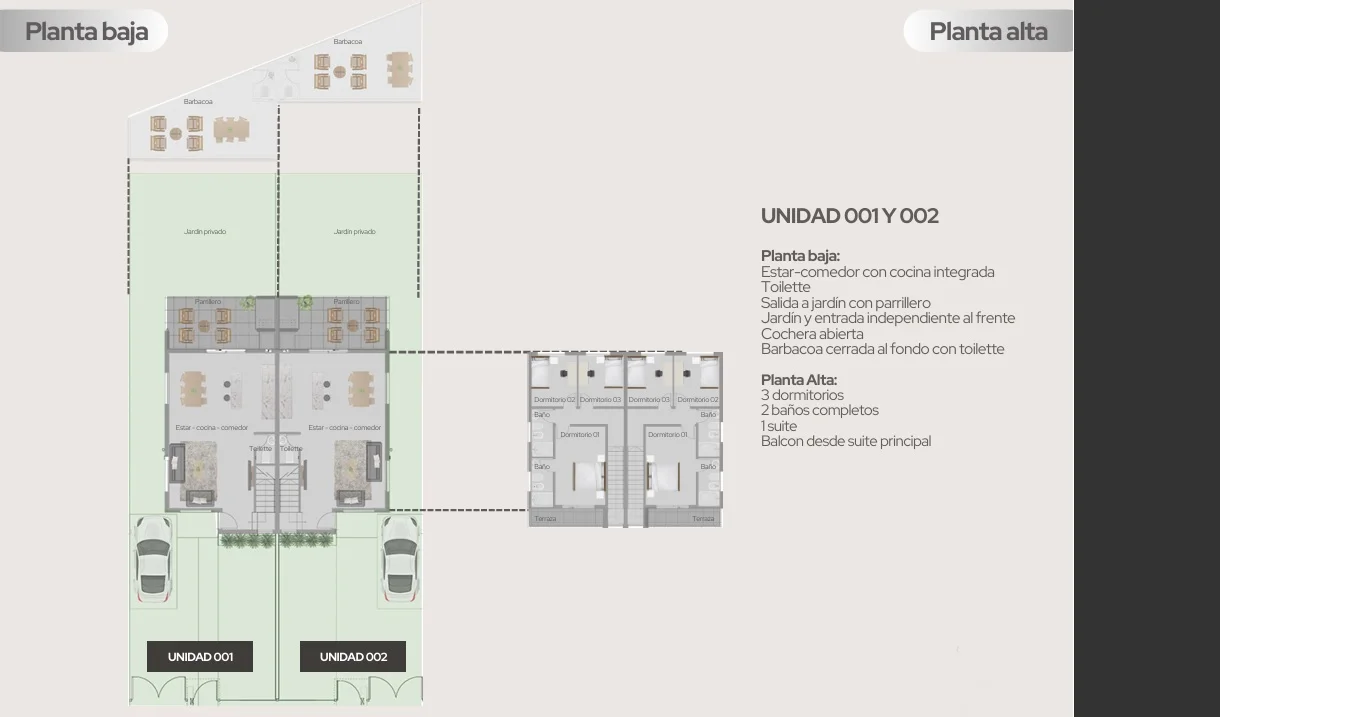Click the UNIDAD 002 label button
1366x717 pixels.
click(x=353, y=657)
